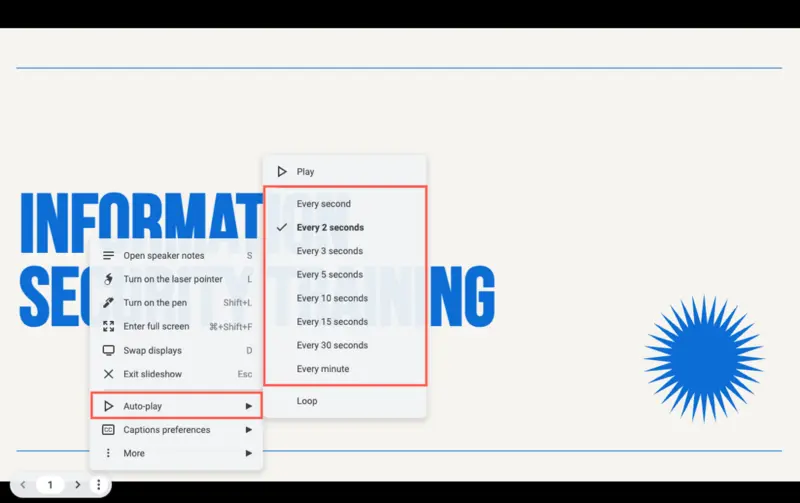Image resolution: width=800 pixels, height=503 pixels.
Task: Click Play label in auto-play submenu
Action: (x=305, y=172)
